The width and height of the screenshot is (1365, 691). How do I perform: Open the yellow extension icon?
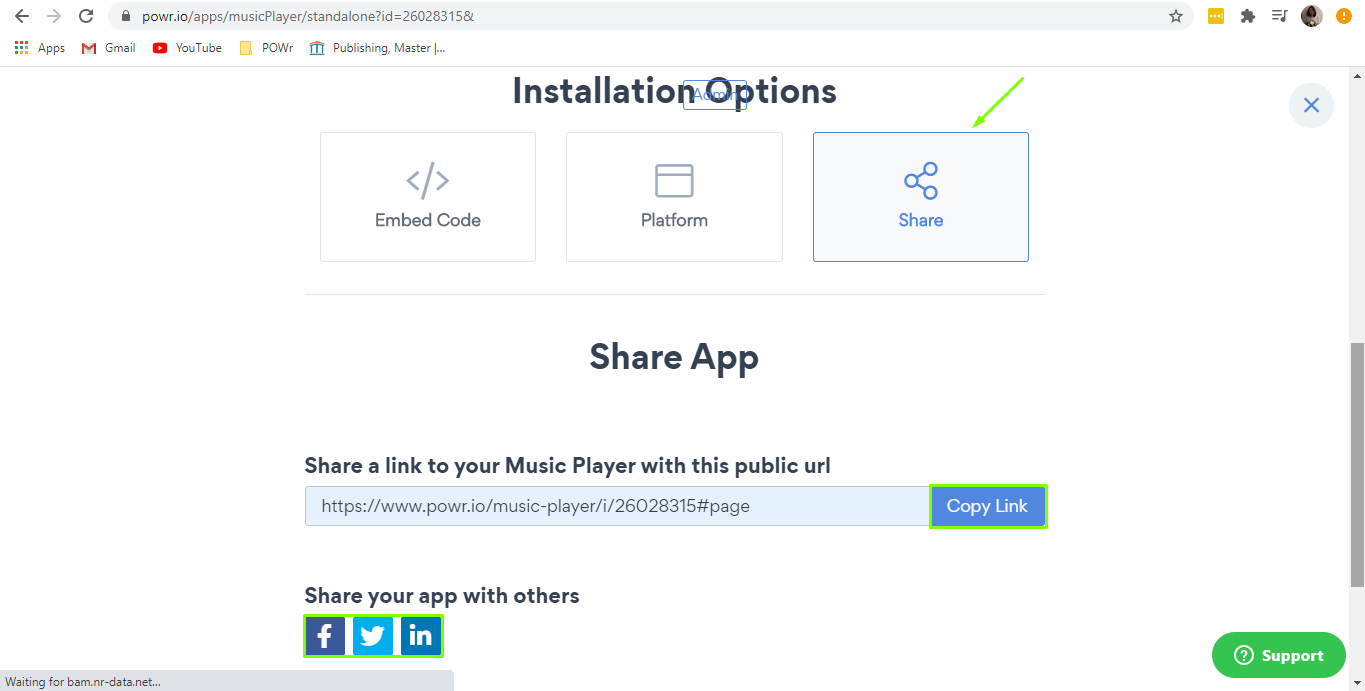pyautogui.click(x=1216, y=16)
